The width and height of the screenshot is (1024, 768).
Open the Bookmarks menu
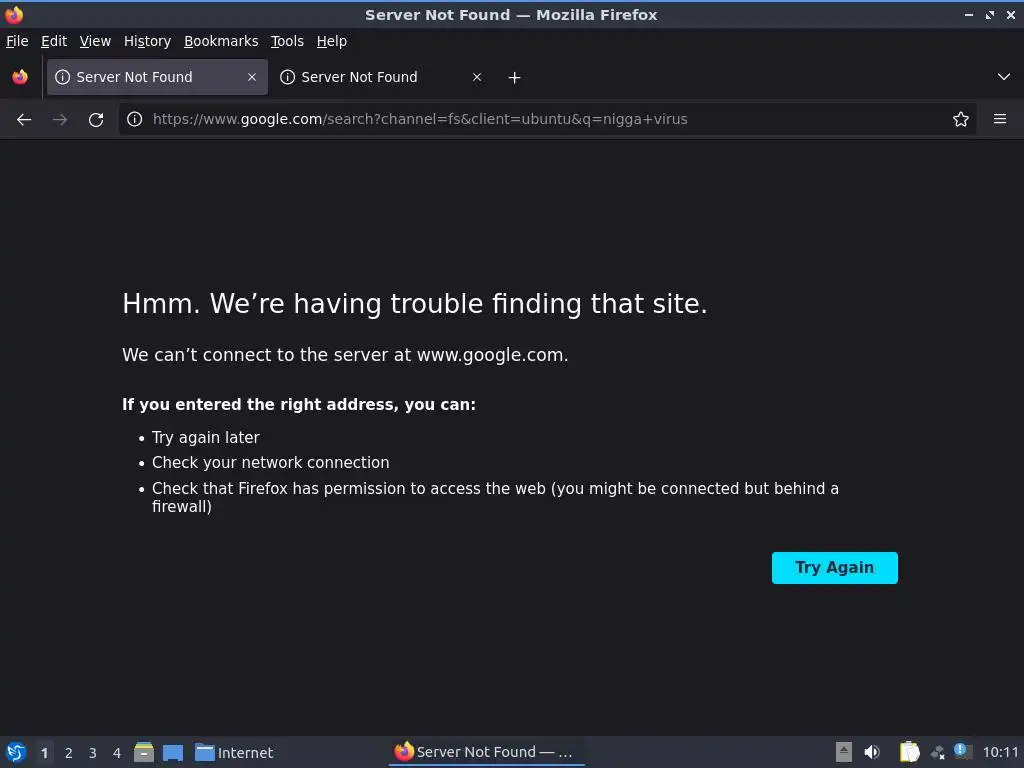[221, 41]
